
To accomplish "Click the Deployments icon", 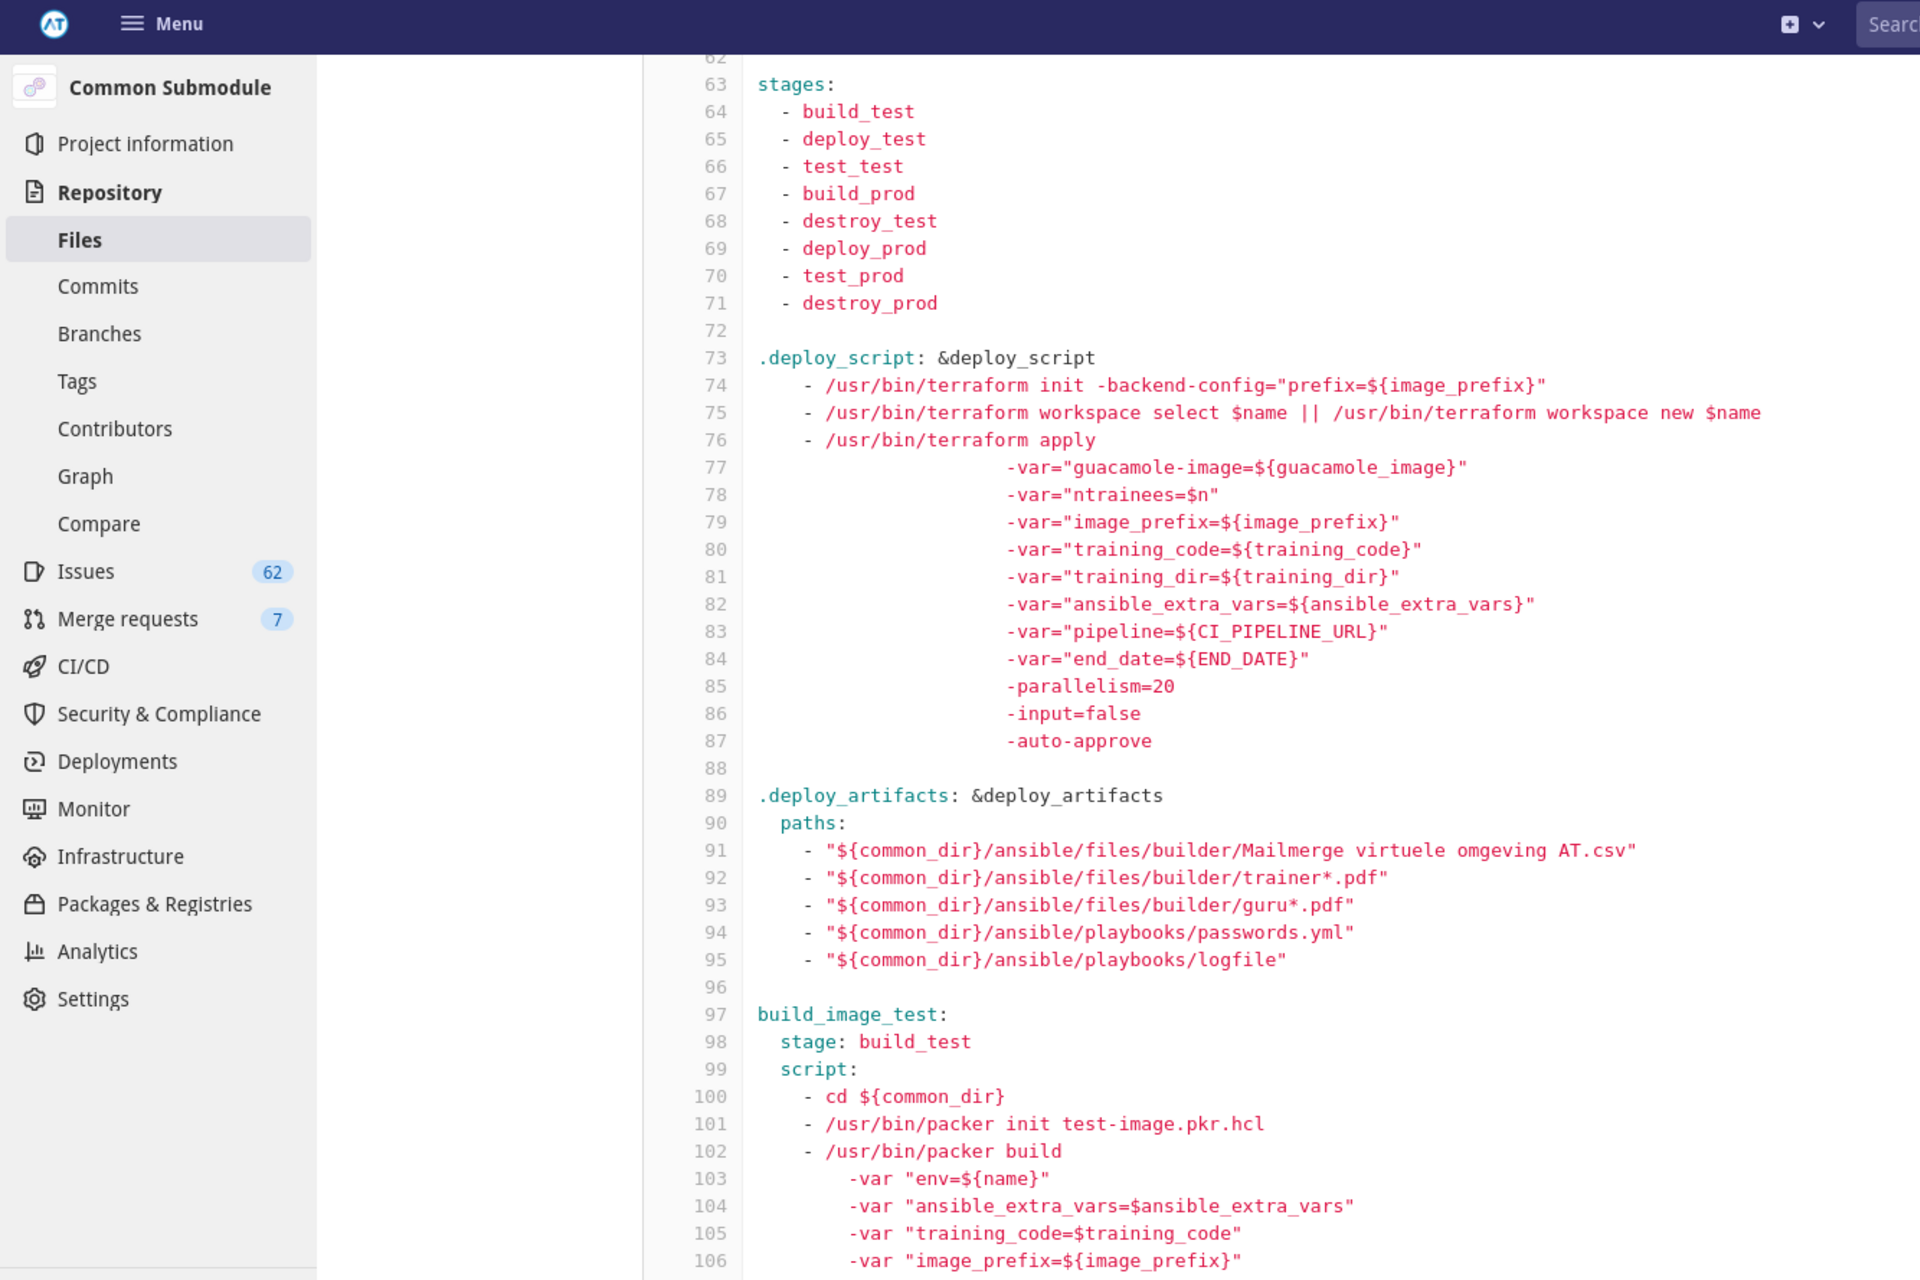I will [x=35, y=761].
